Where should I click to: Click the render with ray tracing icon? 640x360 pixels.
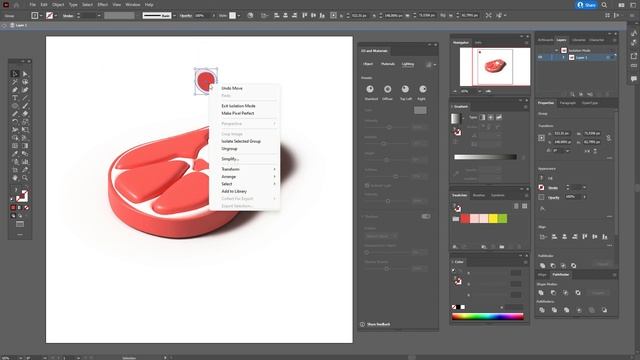point(428,64)
